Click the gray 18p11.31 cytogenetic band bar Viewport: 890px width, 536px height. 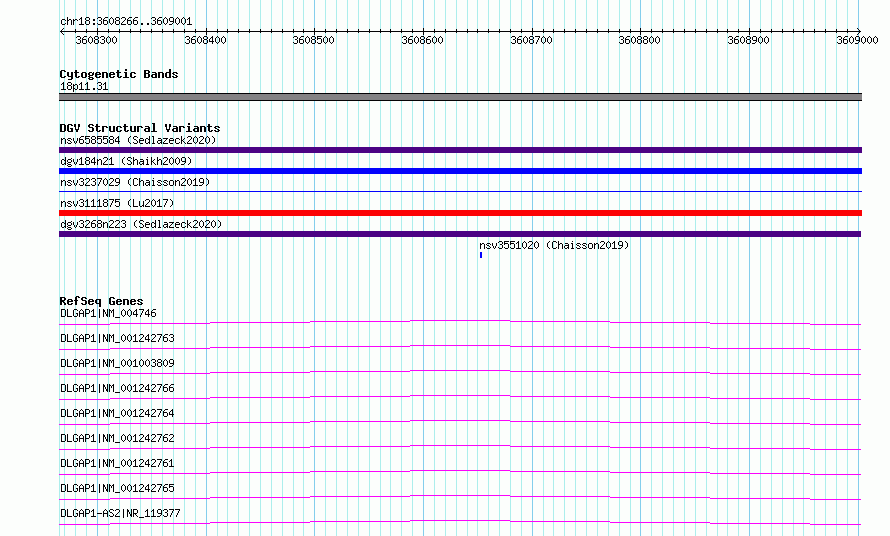pyautogui.click(x=460, y=97)
